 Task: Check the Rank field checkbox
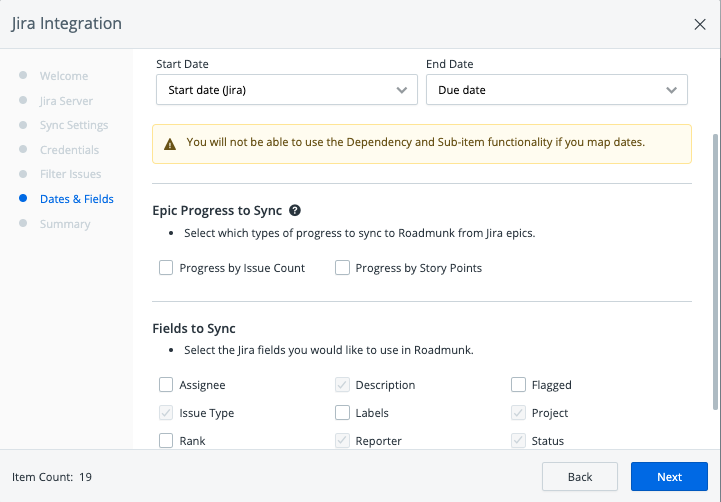click(166, 440)
